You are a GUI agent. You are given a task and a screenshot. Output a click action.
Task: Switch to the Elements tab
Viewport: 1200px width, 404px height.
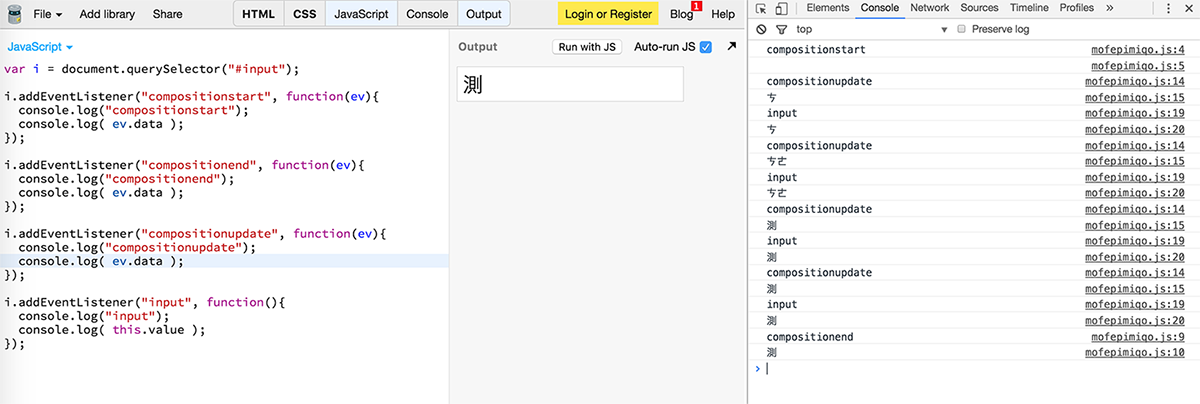[827, 8]
